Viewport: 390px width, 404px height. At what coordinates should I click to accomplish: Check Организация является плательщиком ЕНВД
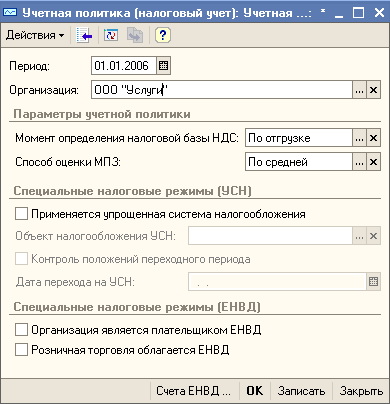[x=21, y=330]
